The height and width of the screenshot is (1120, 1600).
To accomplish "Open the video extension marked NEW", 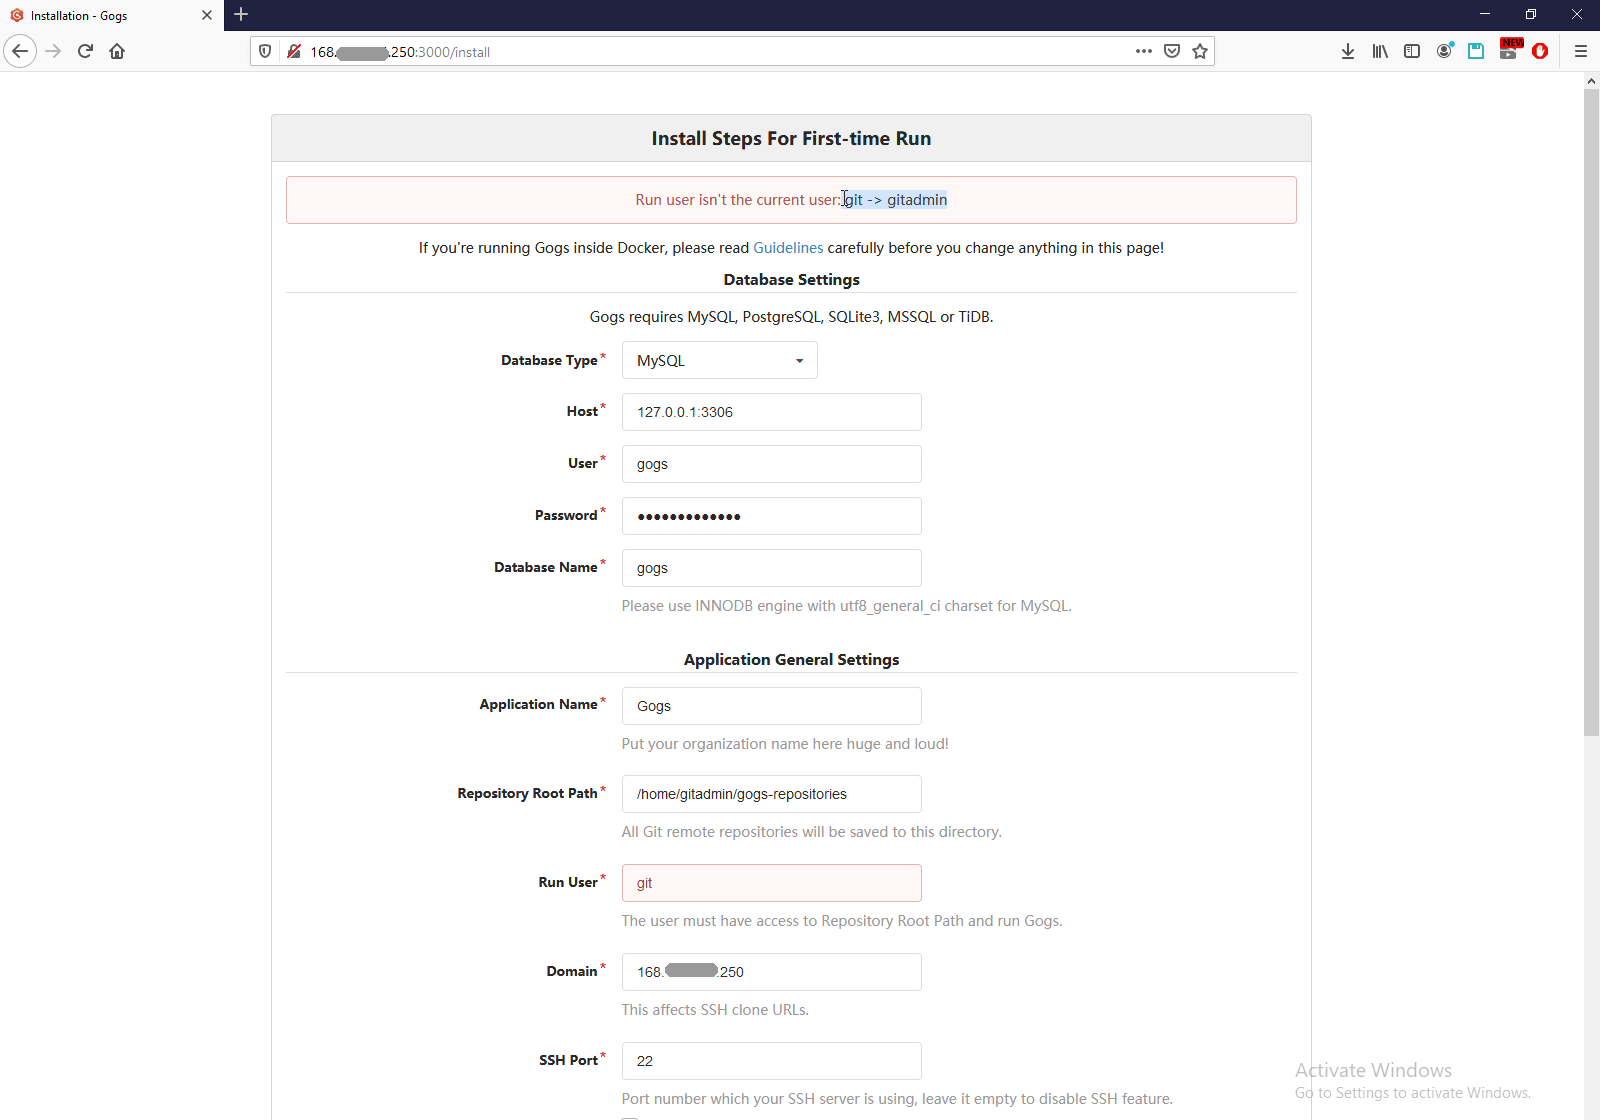I will (x=1509, y=50).
